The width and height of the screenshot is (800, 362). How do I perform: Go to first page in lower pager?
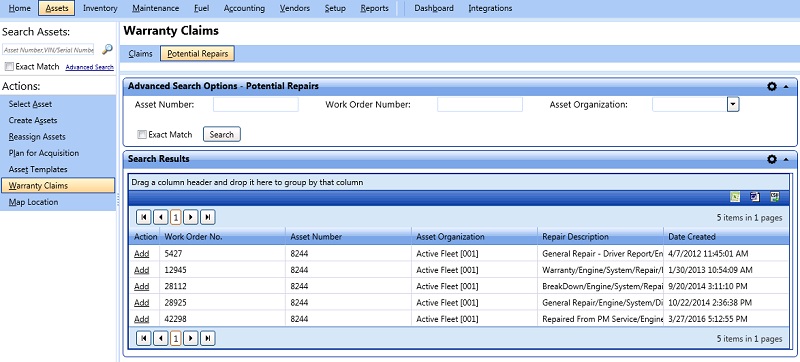point(143,339)
